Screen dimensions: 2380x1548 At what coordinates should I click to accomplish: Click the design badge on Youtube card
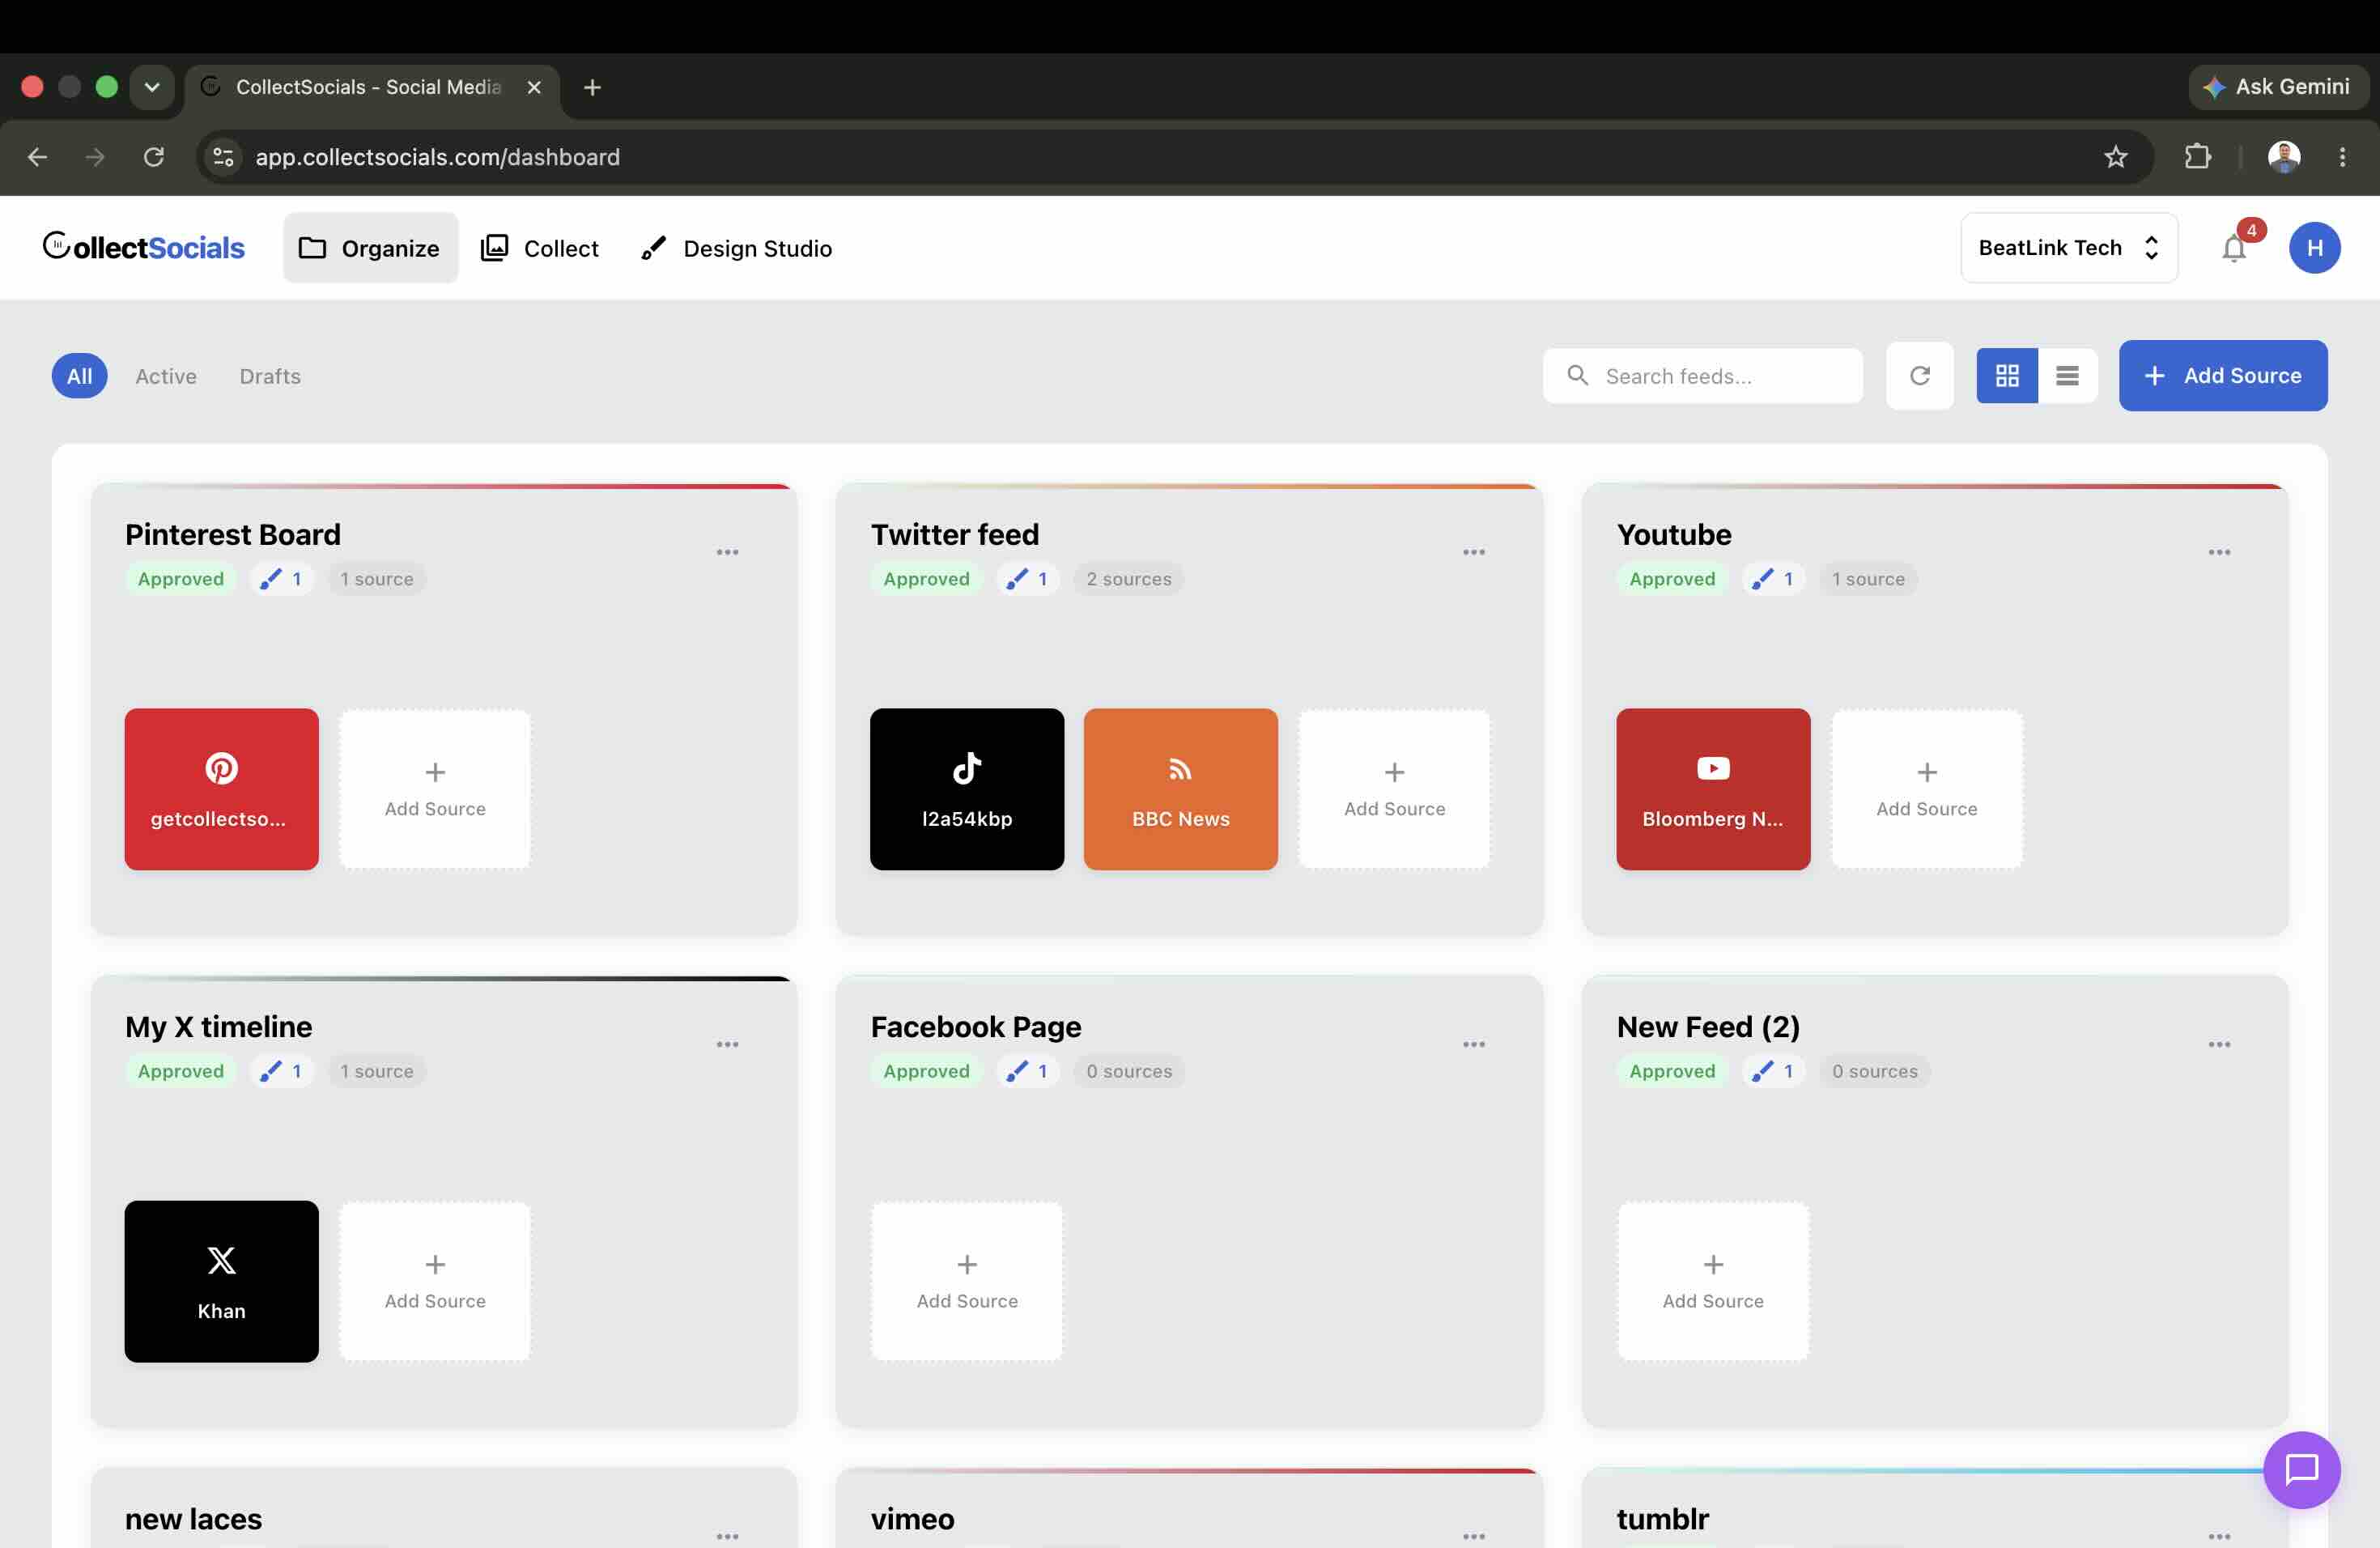(1774, 579)
